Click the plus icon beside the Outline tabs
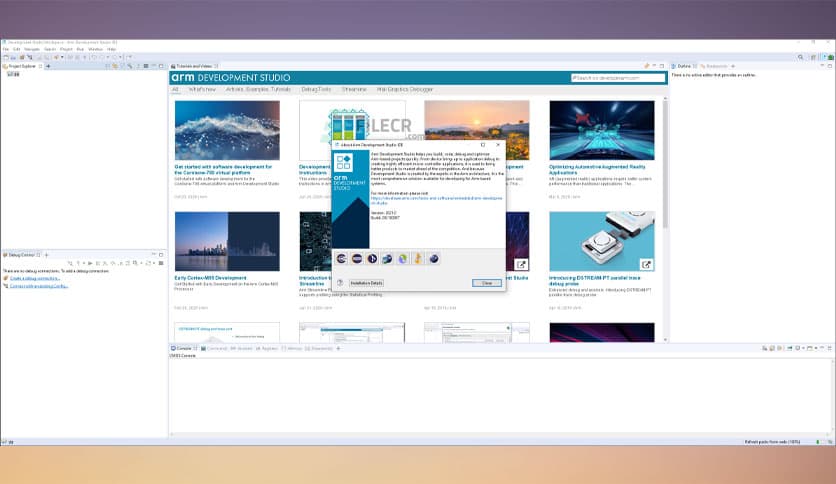 733,66
